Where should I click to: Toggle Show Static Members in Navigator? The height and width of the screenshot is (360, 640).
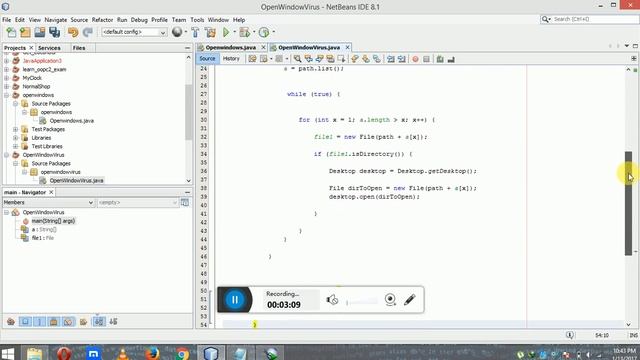point(40,322)
